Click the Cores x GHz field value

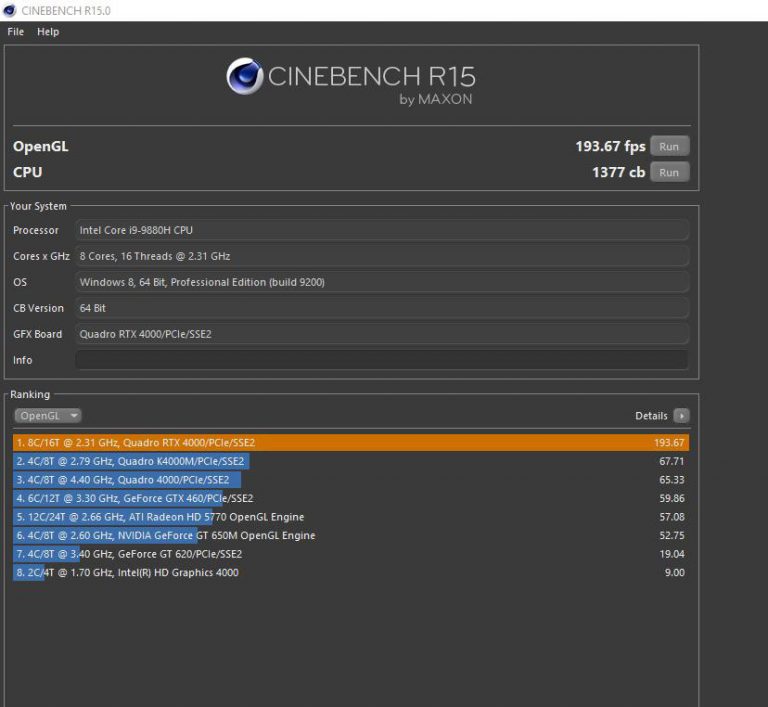pos(381,256)
